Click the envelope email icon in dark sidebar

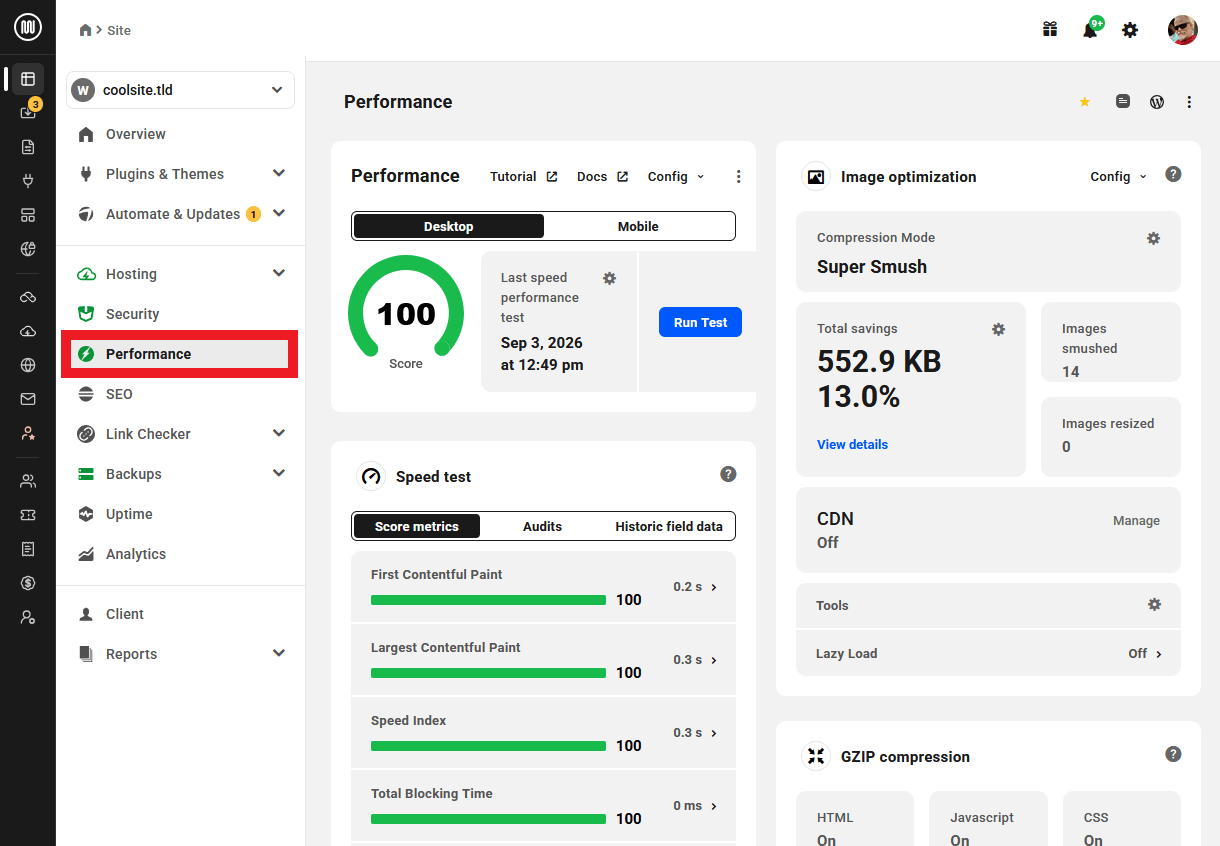pos(28,399)
